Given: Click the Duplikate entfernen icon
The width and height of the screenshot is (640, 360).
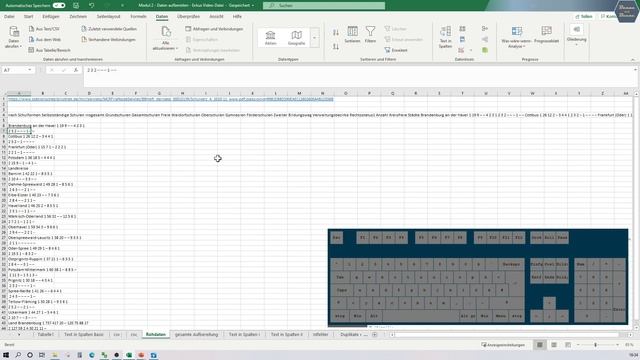Looking at the screenshot, I should pyautogui.click(x=462, y=40).
